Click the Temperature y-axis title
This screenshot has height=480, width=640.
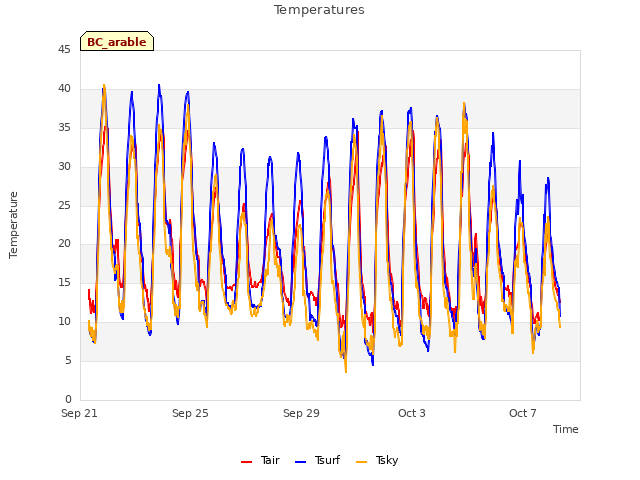point(13,225)
